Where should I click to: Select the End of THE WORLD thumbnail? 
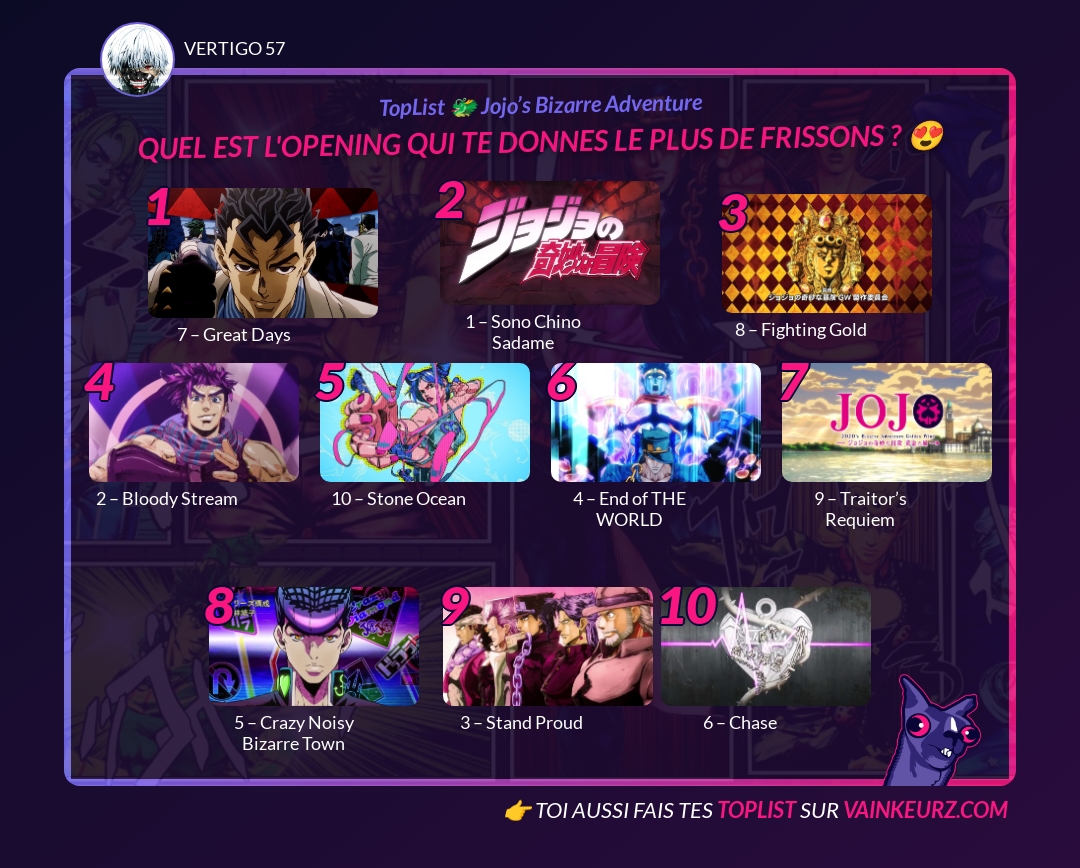656,422
